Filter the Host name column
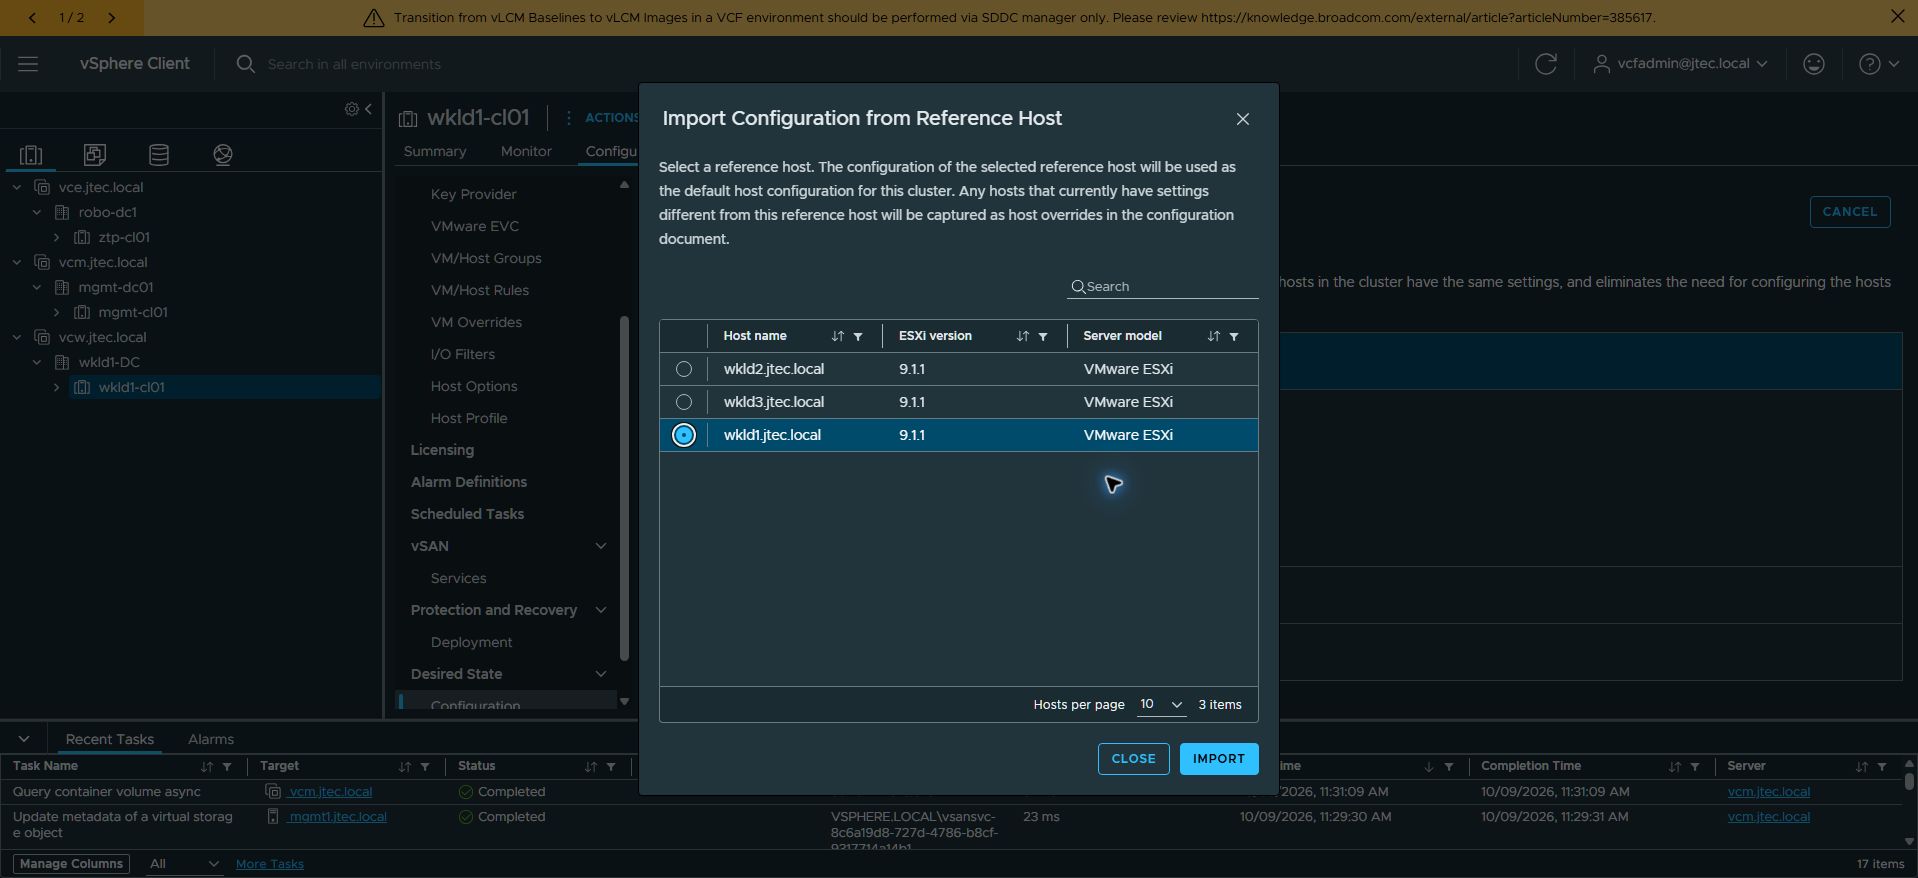This screenshot has width=1918, height=878. 858,337
